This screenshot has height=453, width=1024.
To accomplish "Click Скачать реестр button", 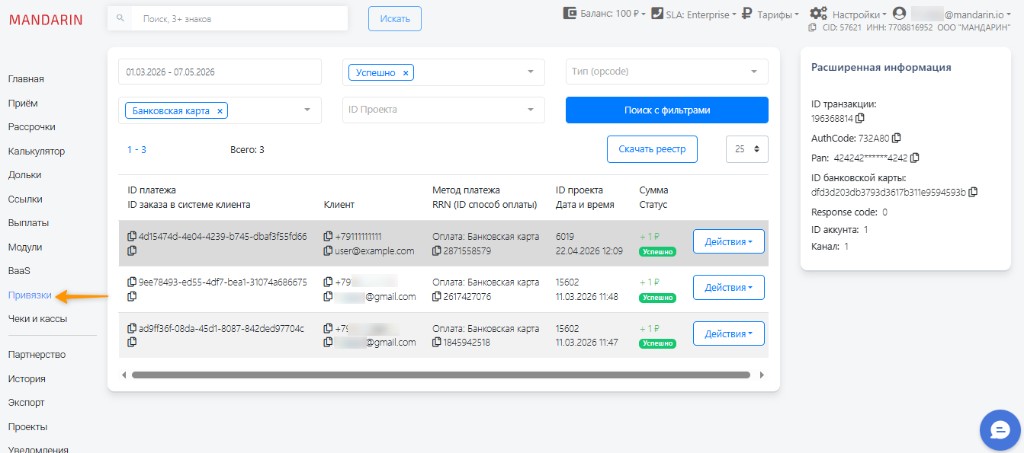I will point(652,149).
